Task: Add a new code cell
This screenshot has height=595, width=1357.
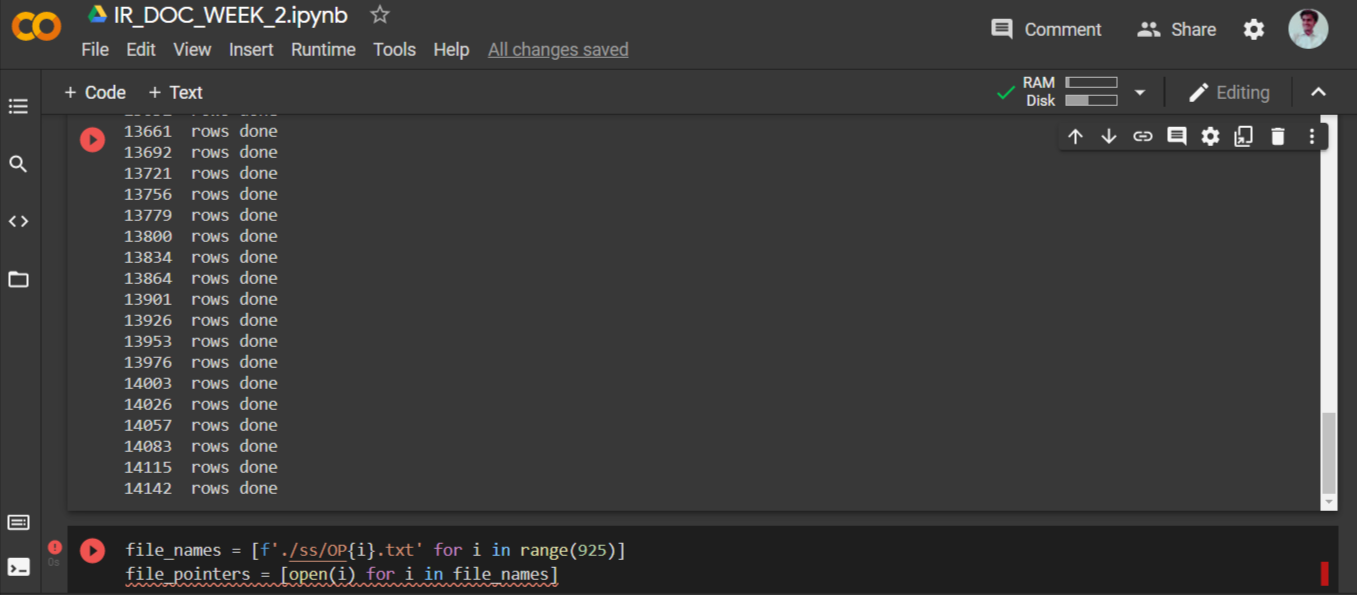Action: pyautogui.click(x=95, y=92)
